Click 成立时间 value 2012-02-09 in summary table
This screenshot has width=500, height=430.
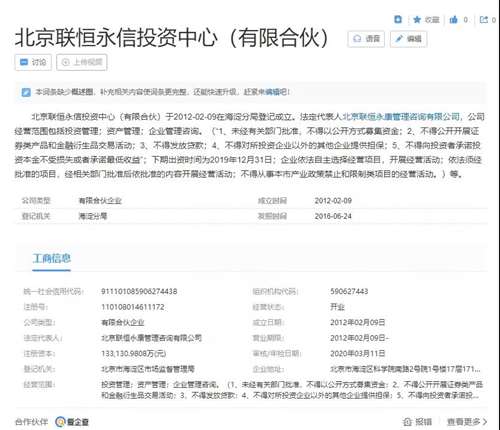(333, 201)
